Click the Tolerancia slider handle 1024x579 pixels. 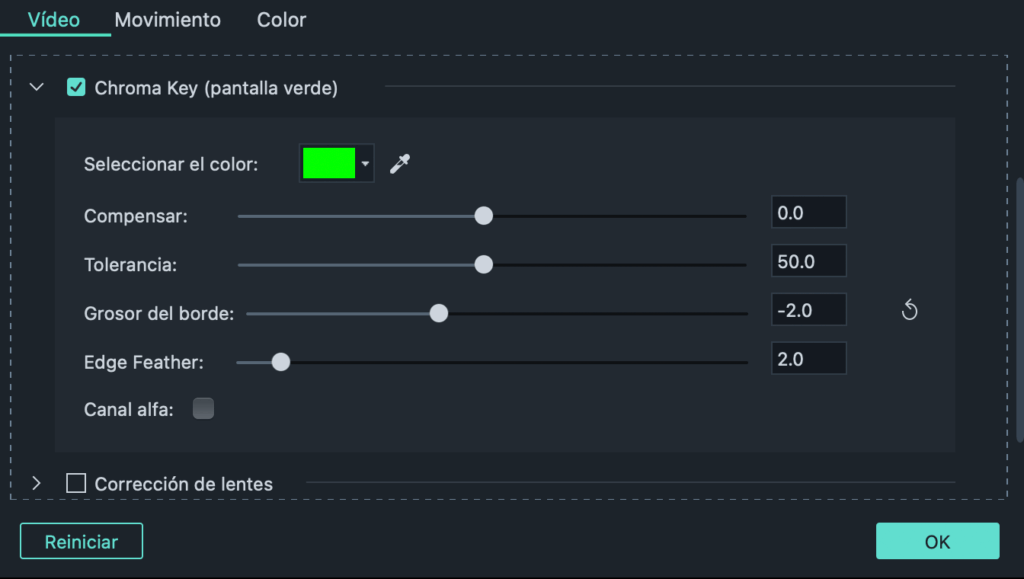[484, 264]
